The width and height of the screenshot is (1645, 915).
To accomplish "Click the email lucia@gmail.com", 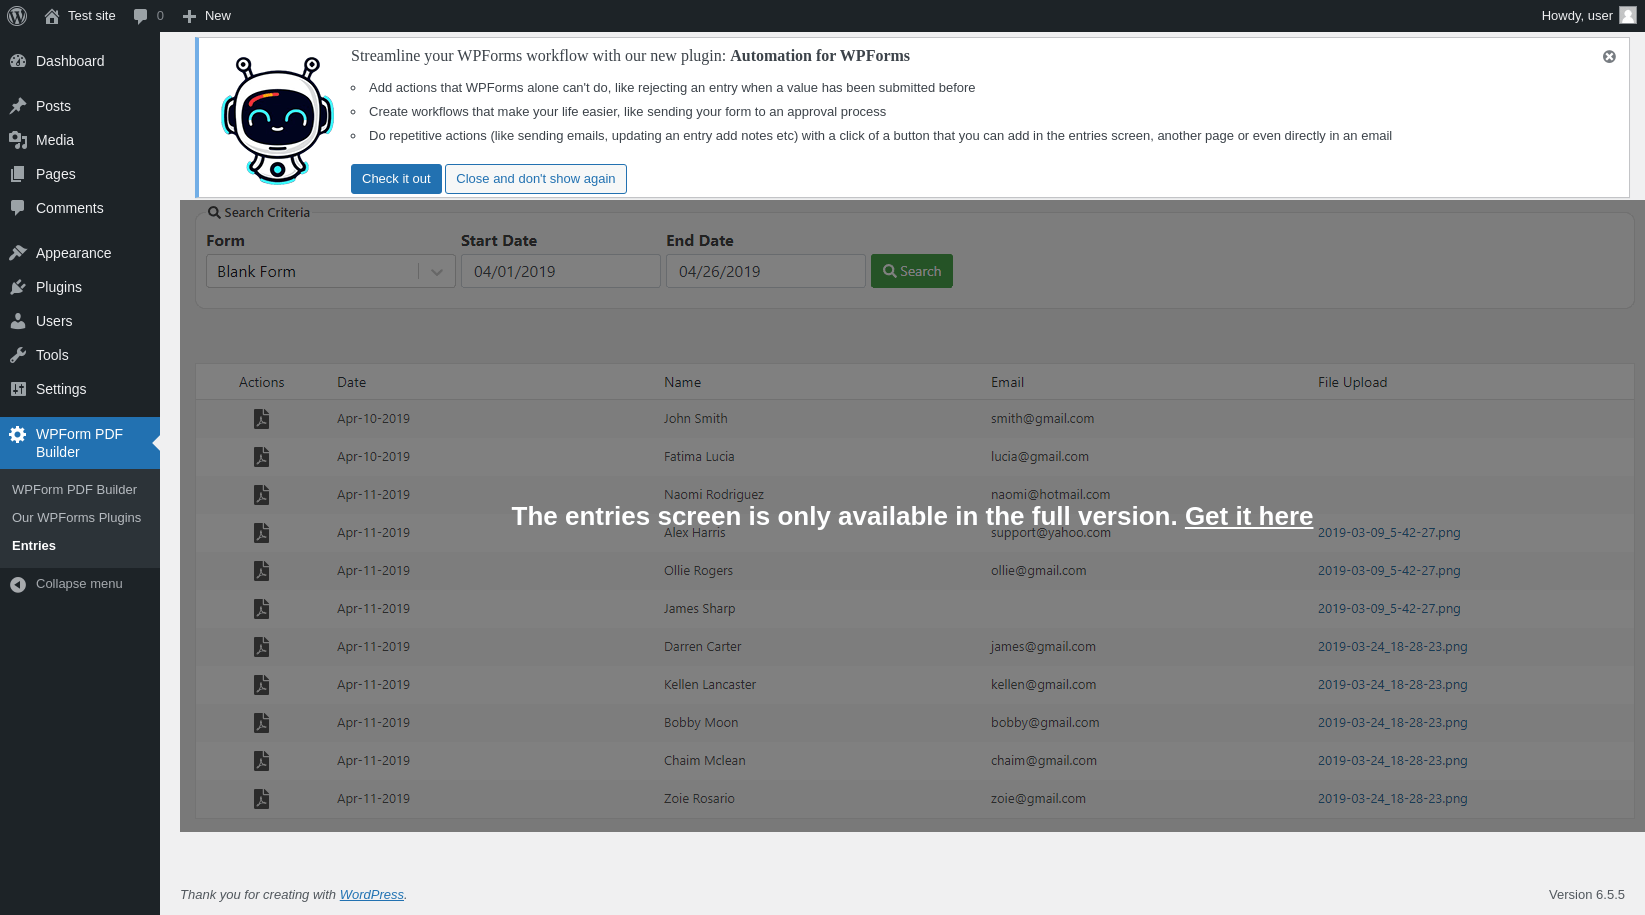I will [1040, 457].
